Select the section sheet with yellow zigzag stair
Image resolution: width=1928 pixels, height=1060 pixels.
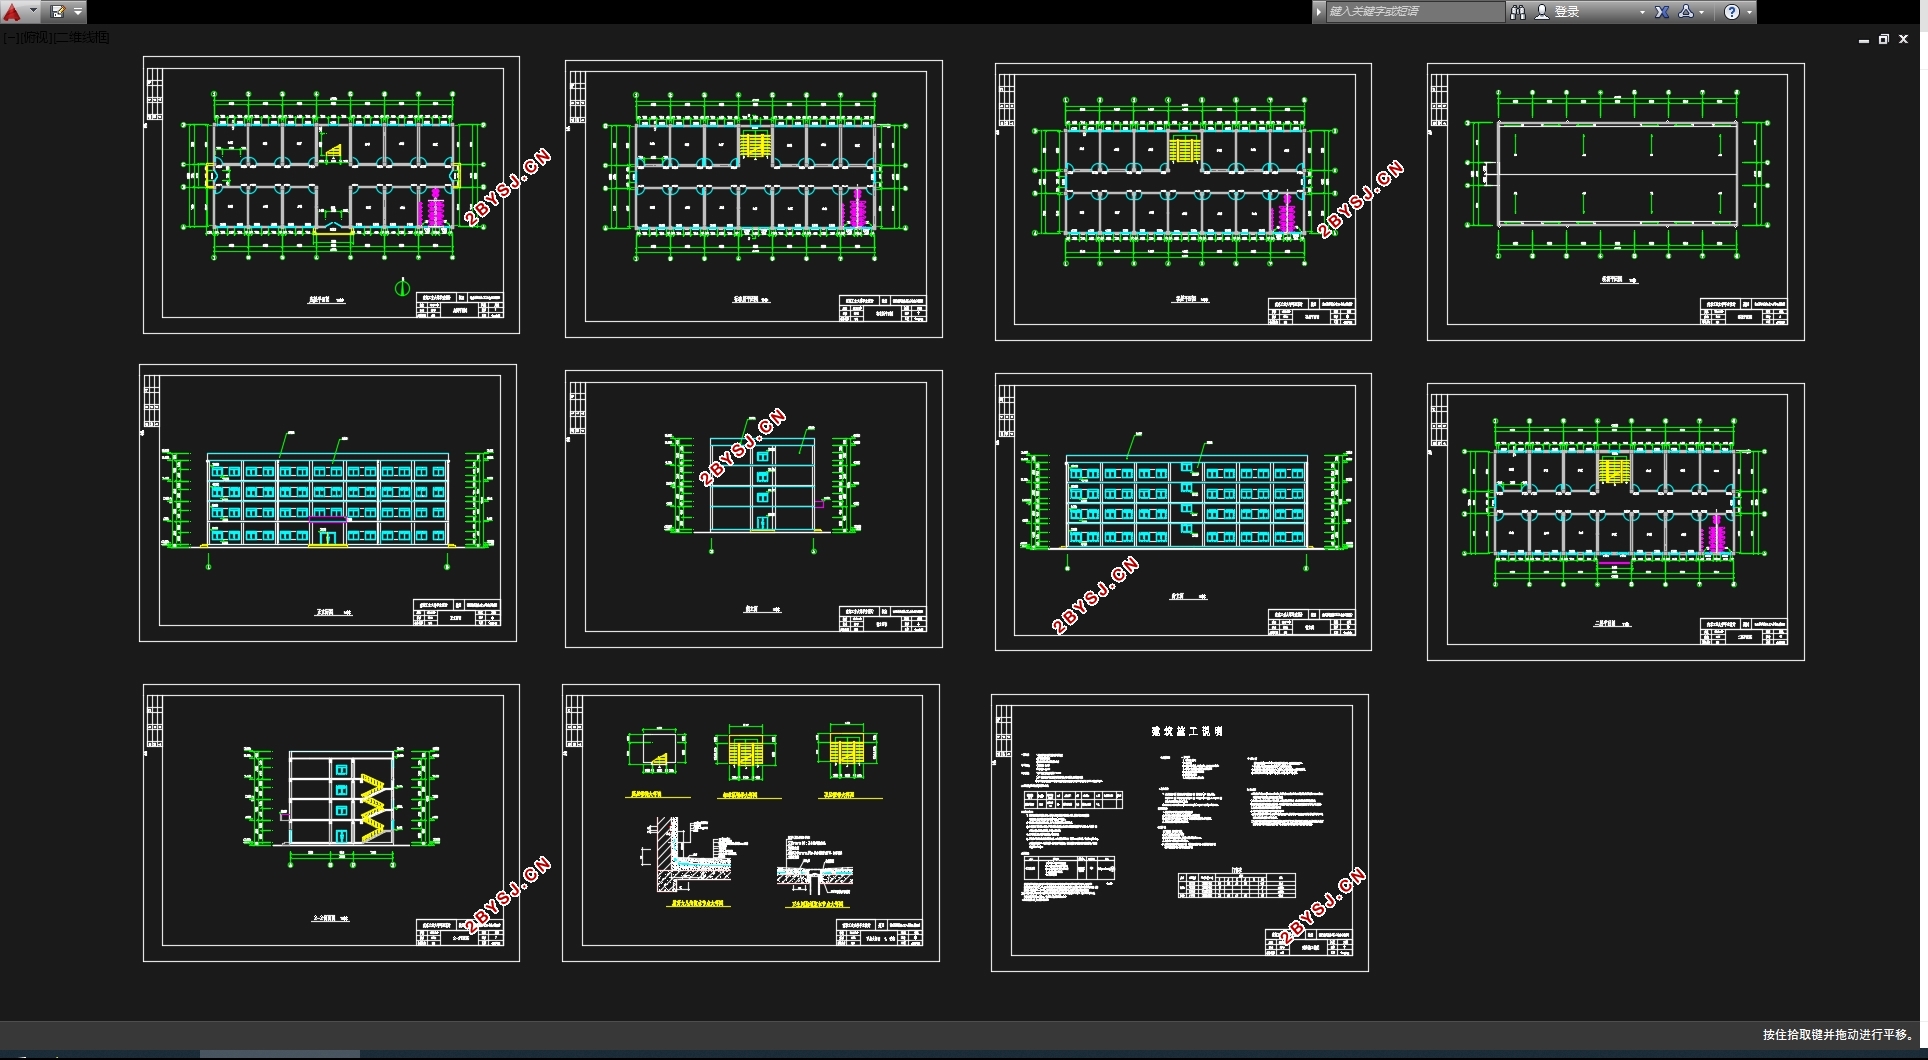point(331,823)
